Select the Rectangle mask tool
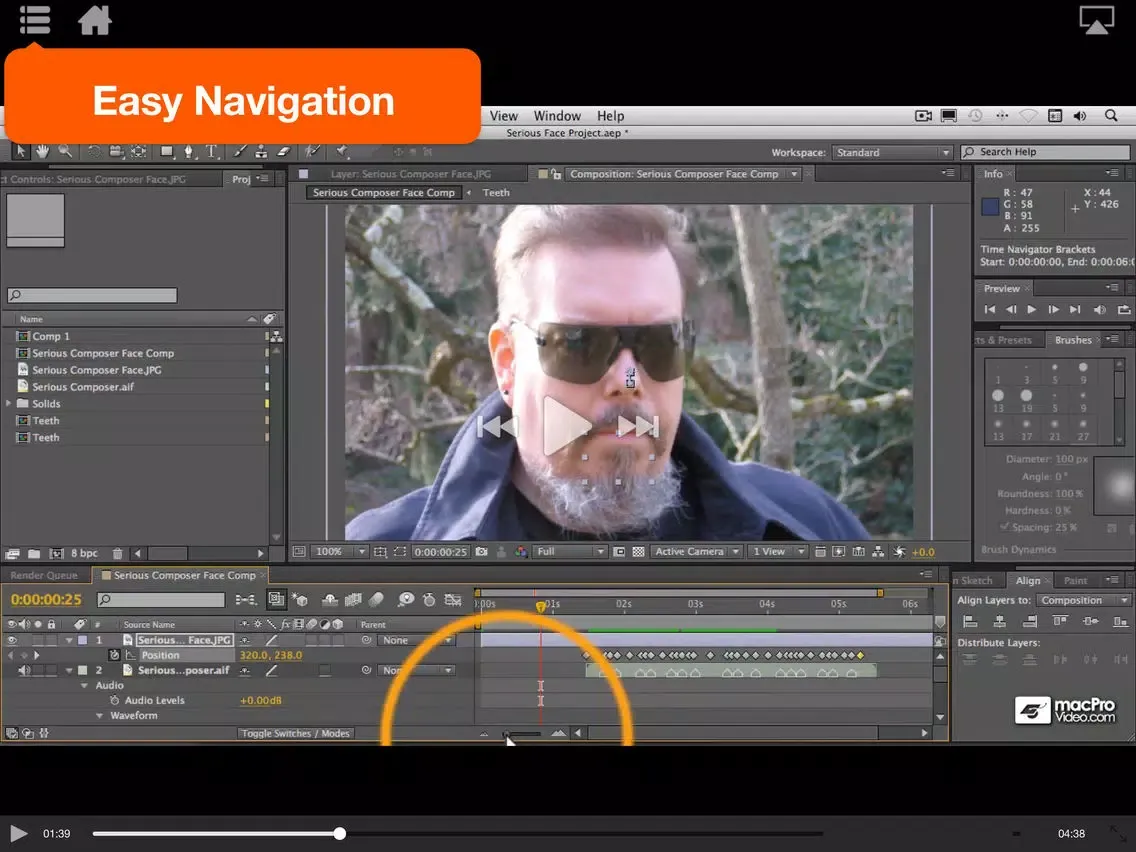Viewport: 1136px width, 852px height. [167, 151]
